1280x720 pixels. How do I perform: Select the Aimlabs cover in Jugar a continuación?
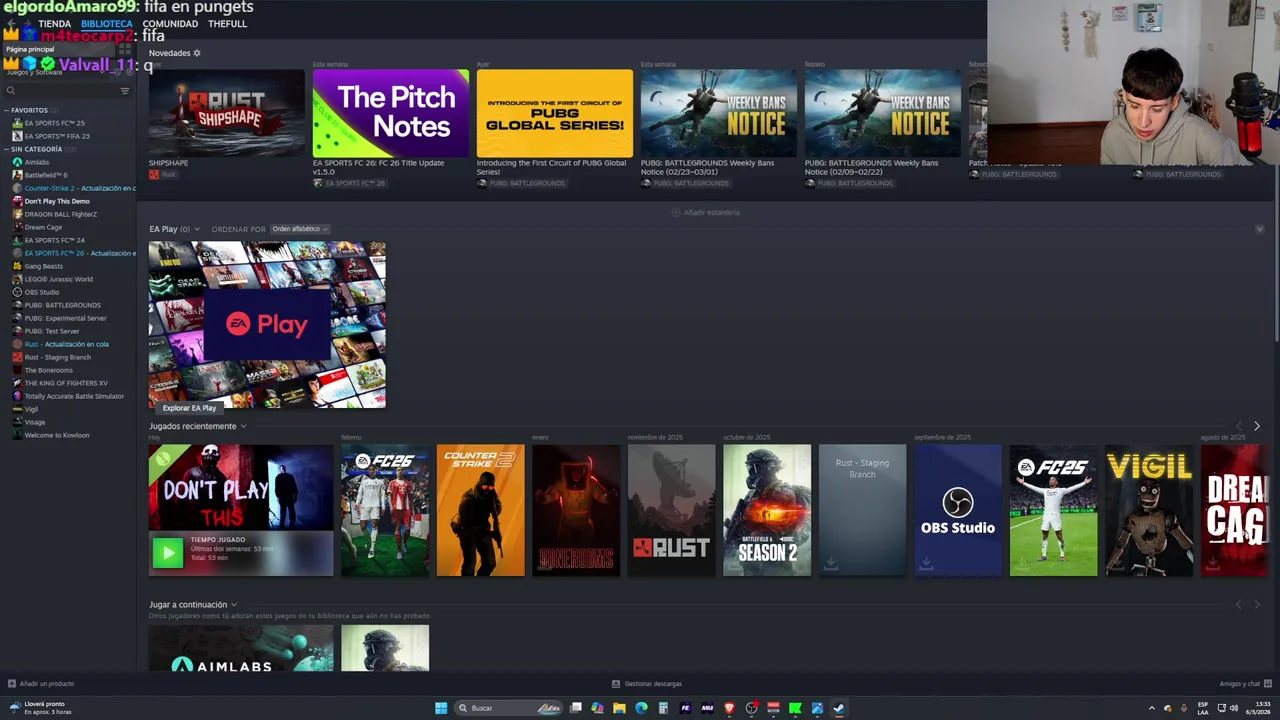pyautogui.click(x=241, y=648)
